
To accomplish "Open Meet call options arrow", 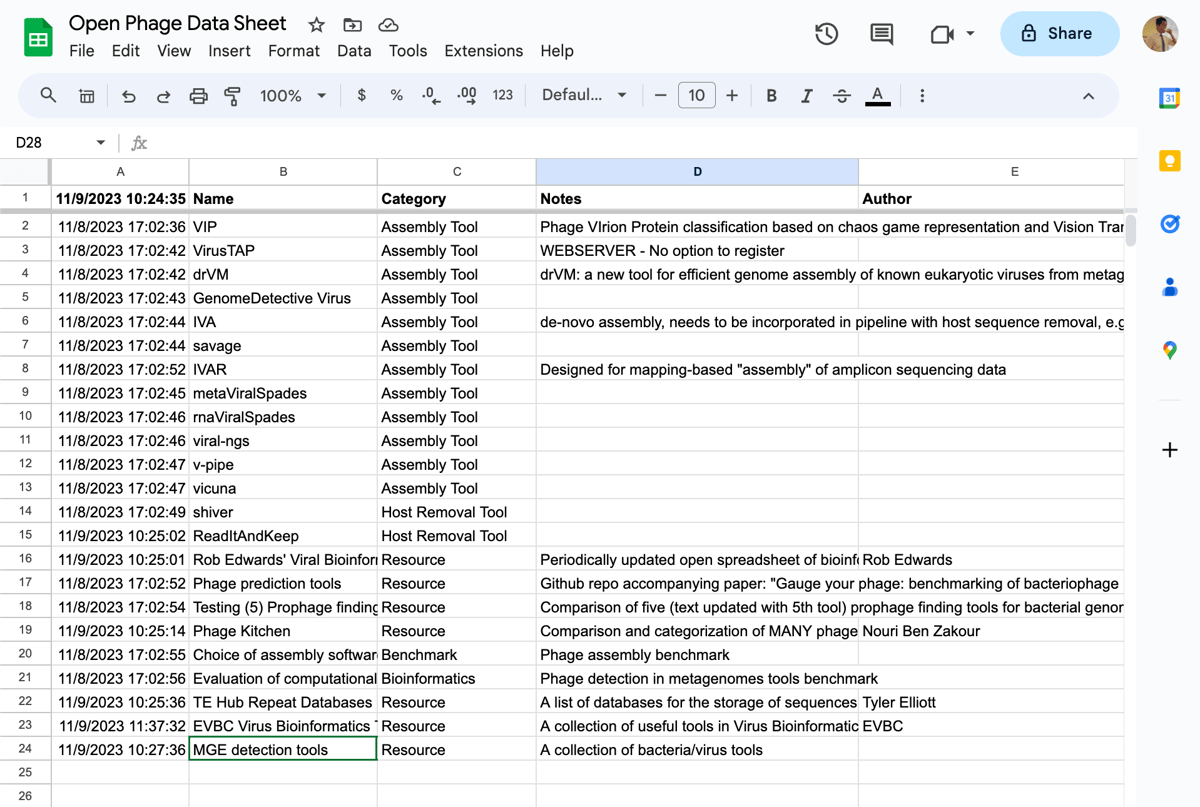I will [970, 34].
